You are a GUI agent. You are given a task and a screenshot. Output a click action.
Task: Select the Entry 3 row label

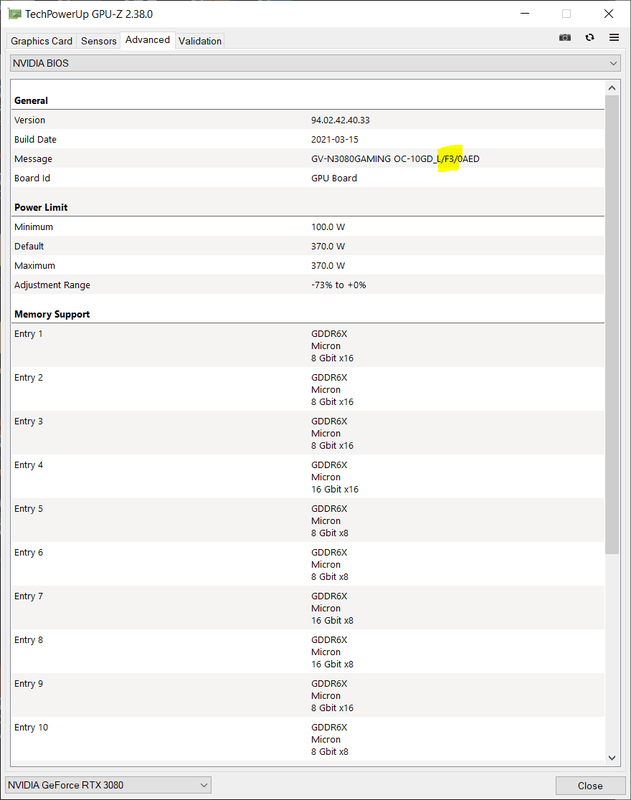29,421
